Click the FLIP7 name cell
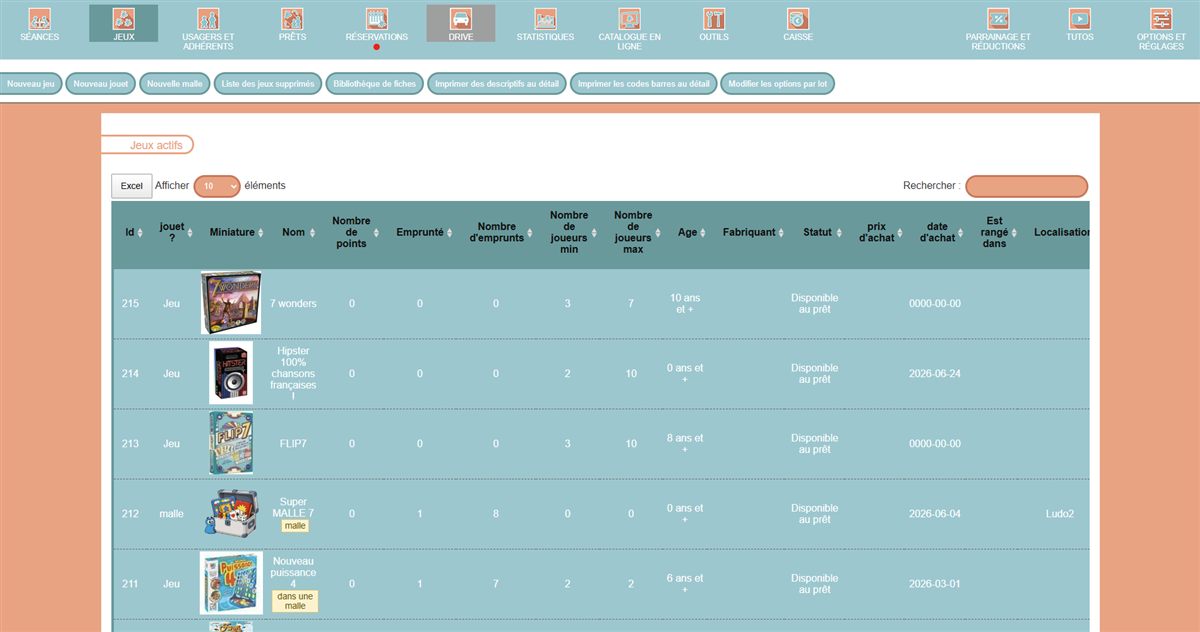The height and width of the screenshot is (632, 1200). [293, 443]
